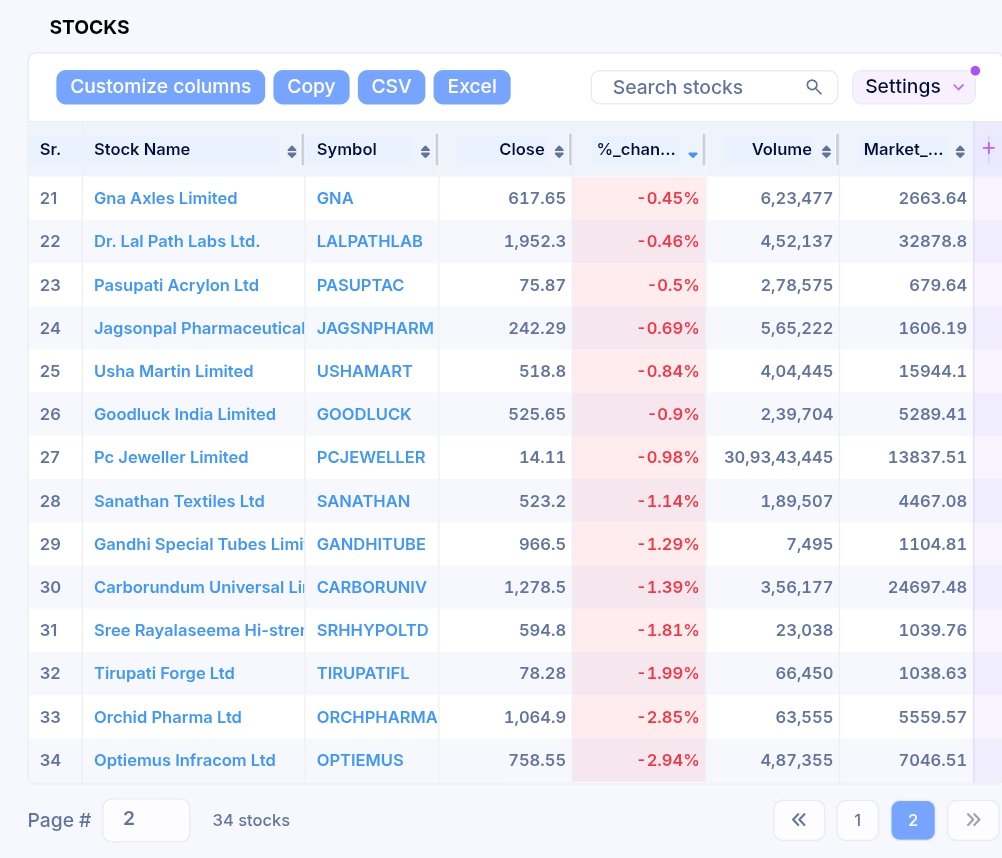This screenshot has height=858, width=1002.
Task: Open Sree Rayalaseema Hi-strength link
Action: click(x=199, y=631)
